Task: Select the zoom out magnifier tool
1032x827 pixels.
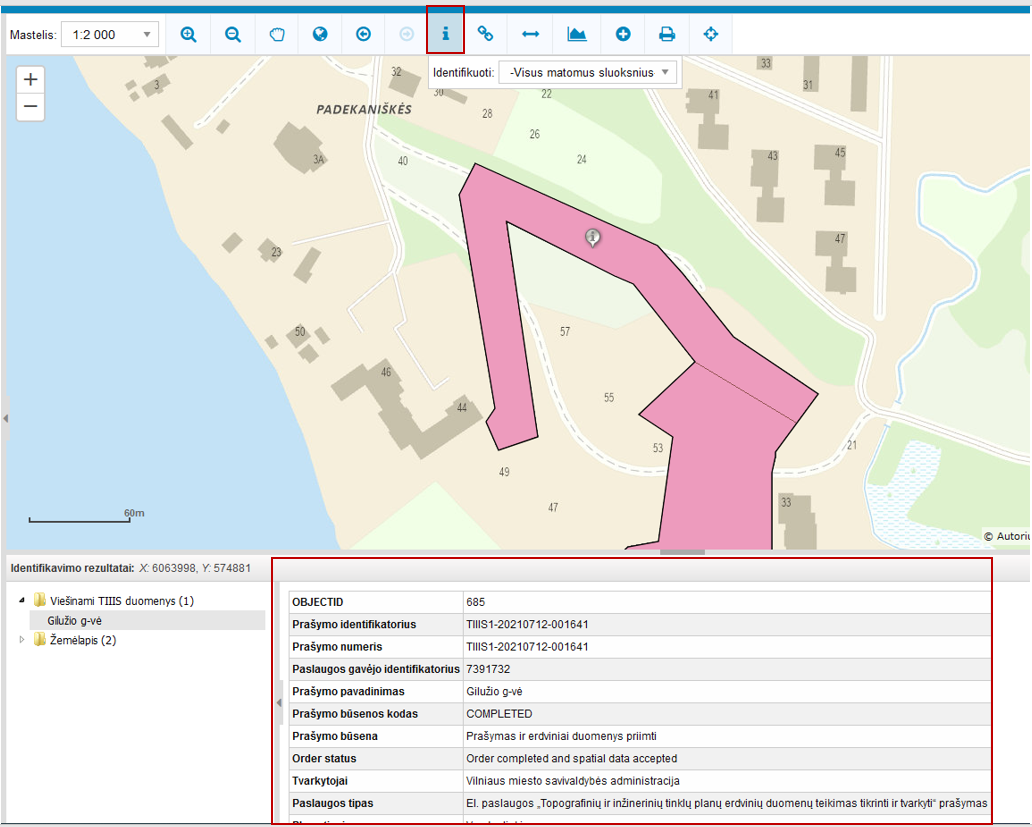Action: click(x=233, y=34)
